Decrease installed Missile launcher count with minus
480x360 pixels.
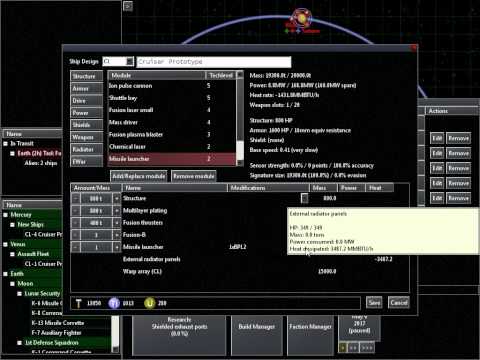point(76,247)
